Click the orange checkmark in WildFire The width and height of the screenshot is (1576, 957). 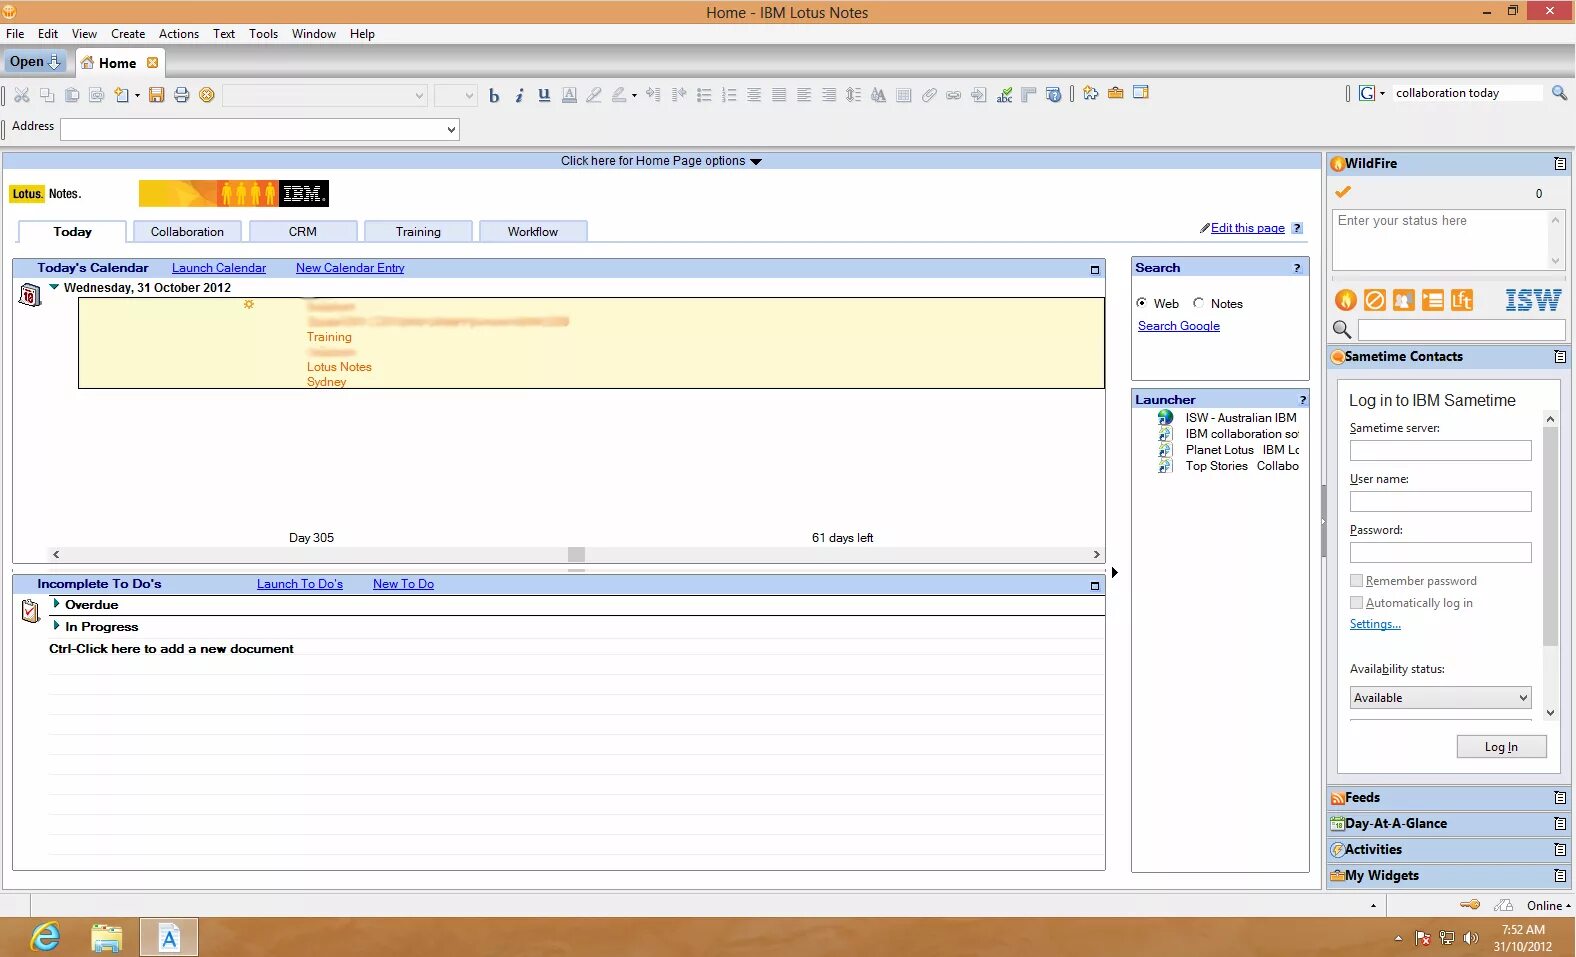(x=1343, y=192)
